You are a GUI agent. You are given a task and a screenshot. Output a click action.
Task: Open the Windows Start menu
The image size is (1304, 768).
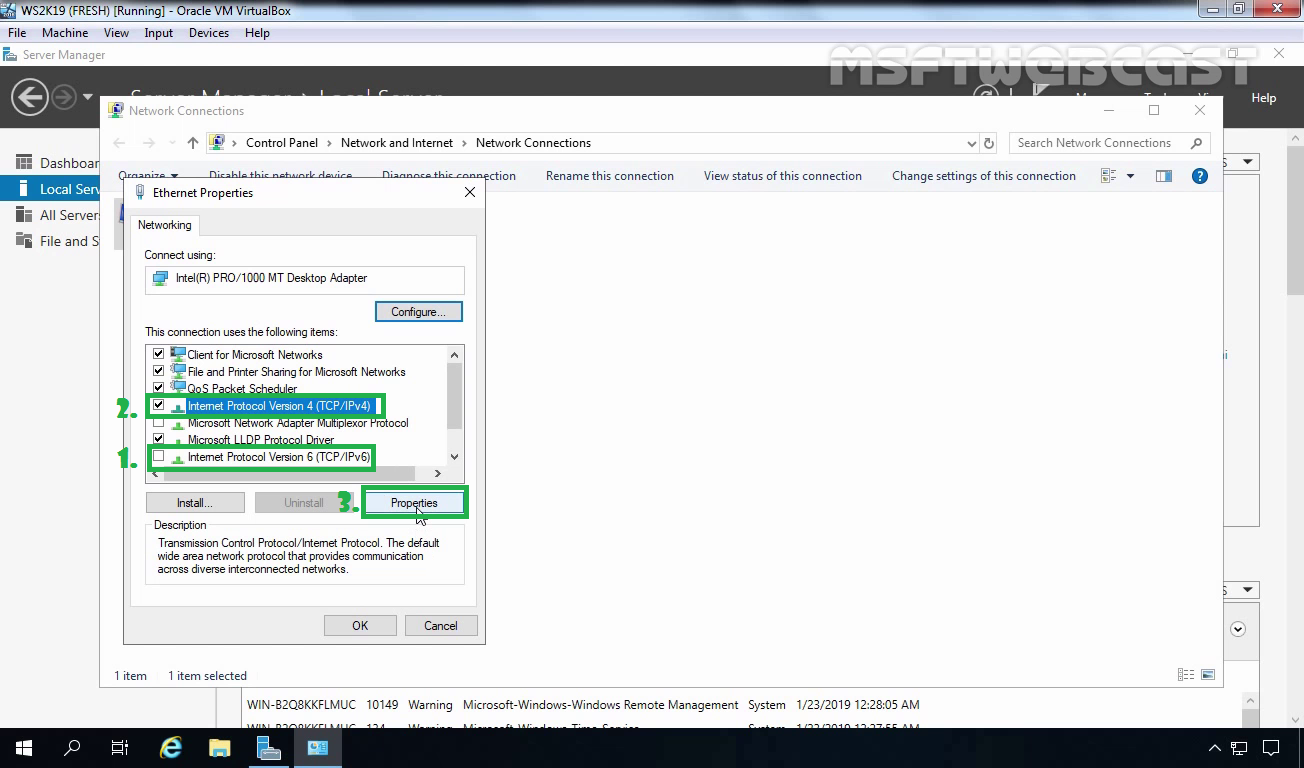point(24,748)
